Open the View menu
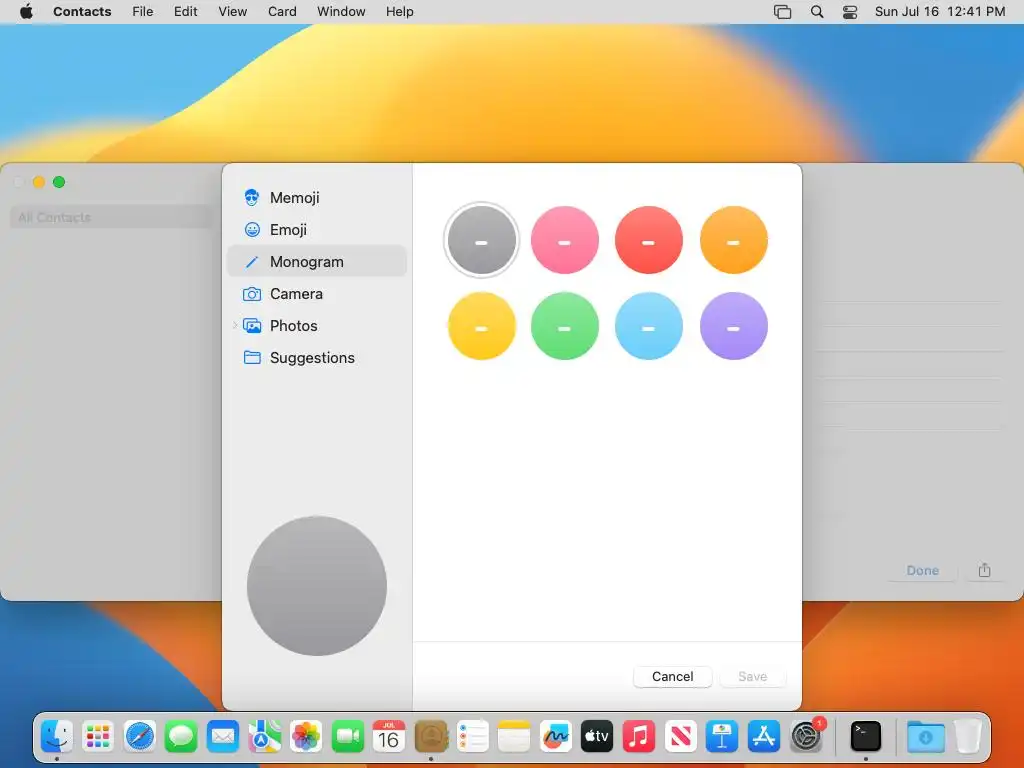This screenshot has width=1024, height=768. point(232,12)
